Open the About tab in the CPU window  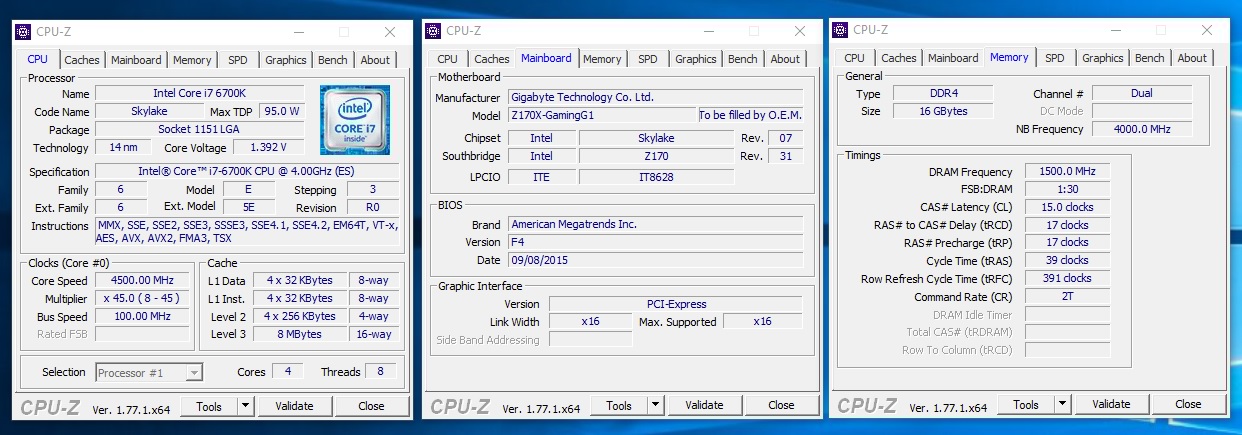click(x=375, y=60)
